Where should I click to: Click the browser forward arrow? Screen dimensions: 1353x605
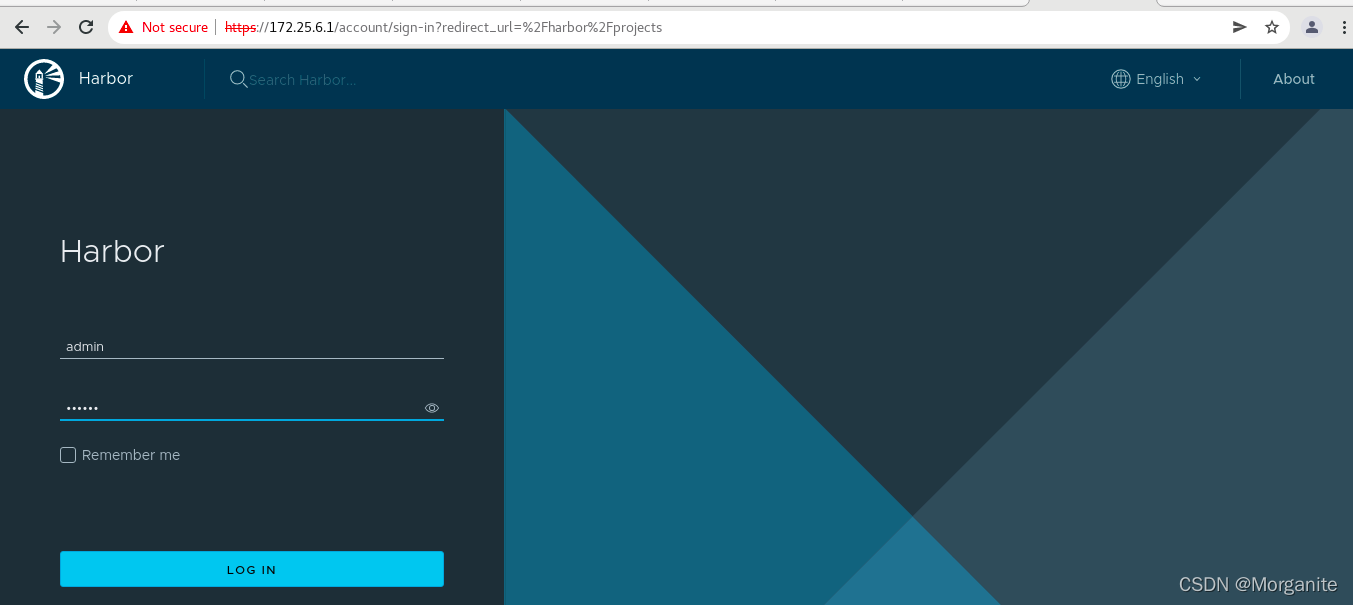54,27
